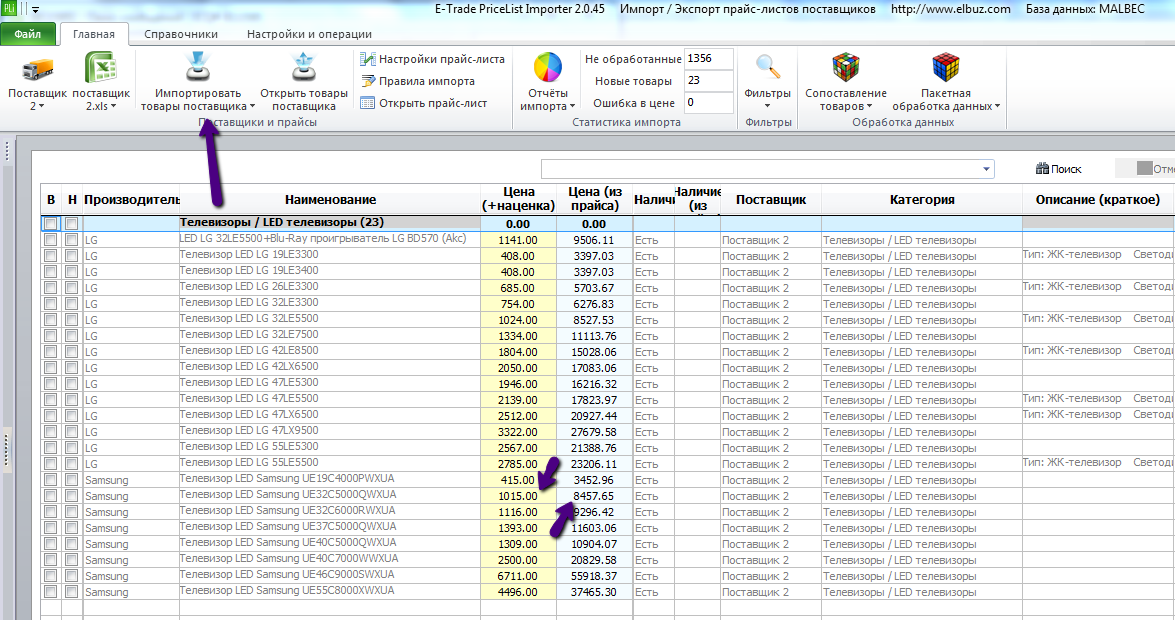Click Есть availability in LG 32LE7500 row
This screenshot has width=1175, height=620.
[653, 336]
